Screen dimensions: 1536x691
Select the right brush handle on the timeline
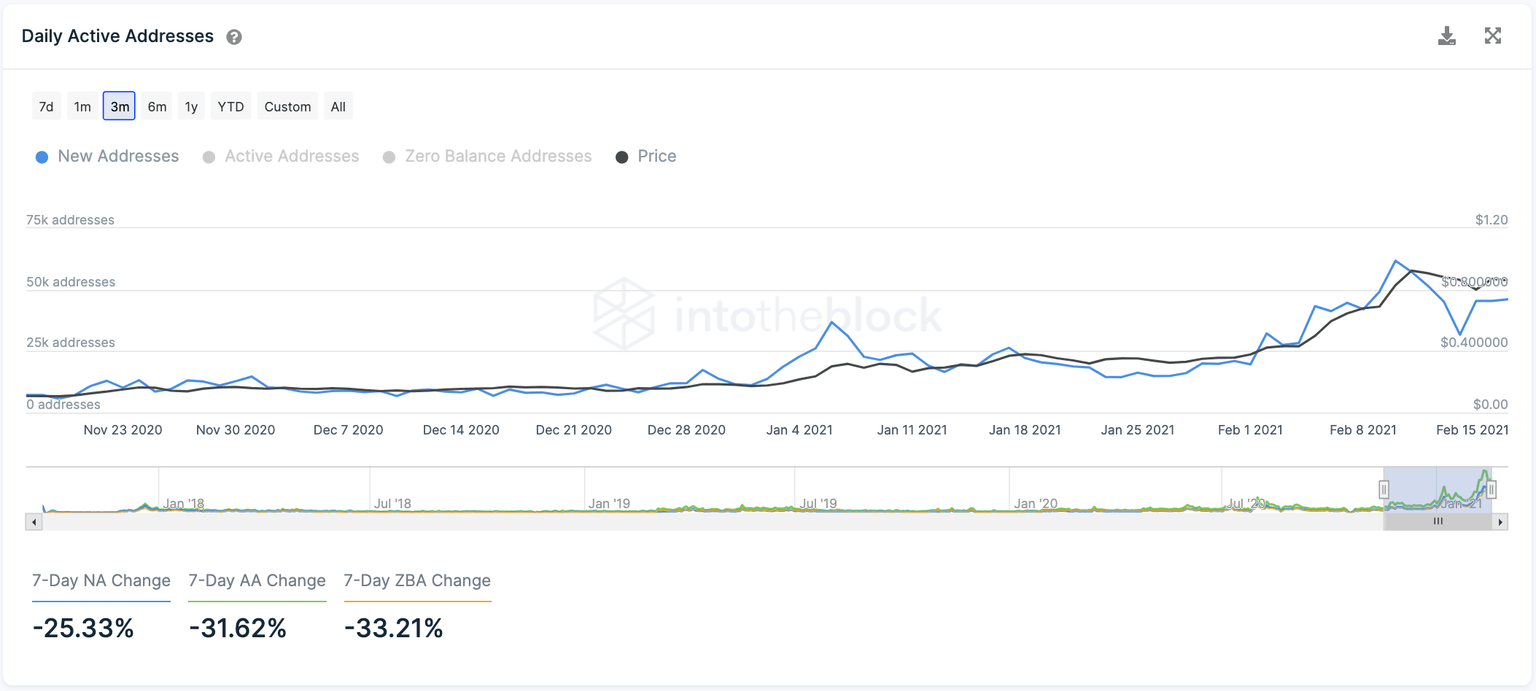pyautogui.click(x=1491, y=489)
